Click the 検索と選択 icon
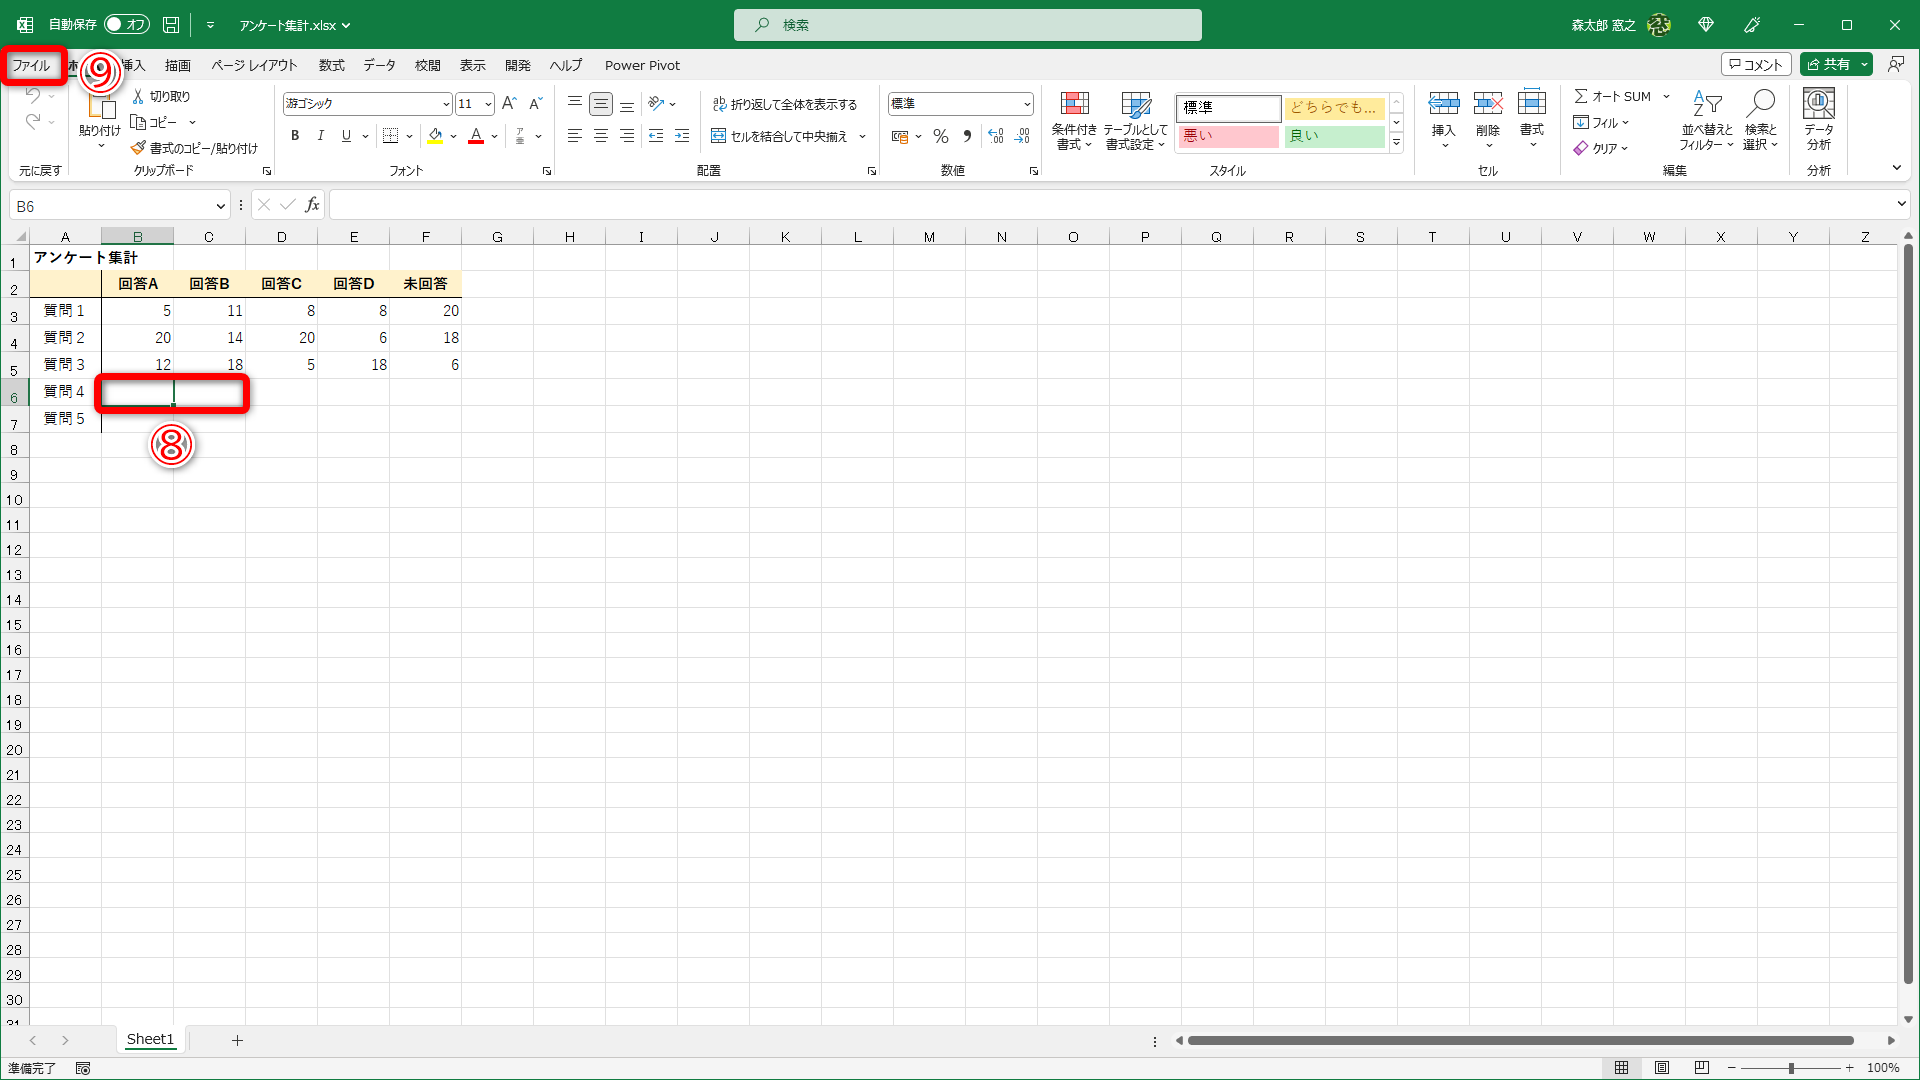 coord(1761,120)
